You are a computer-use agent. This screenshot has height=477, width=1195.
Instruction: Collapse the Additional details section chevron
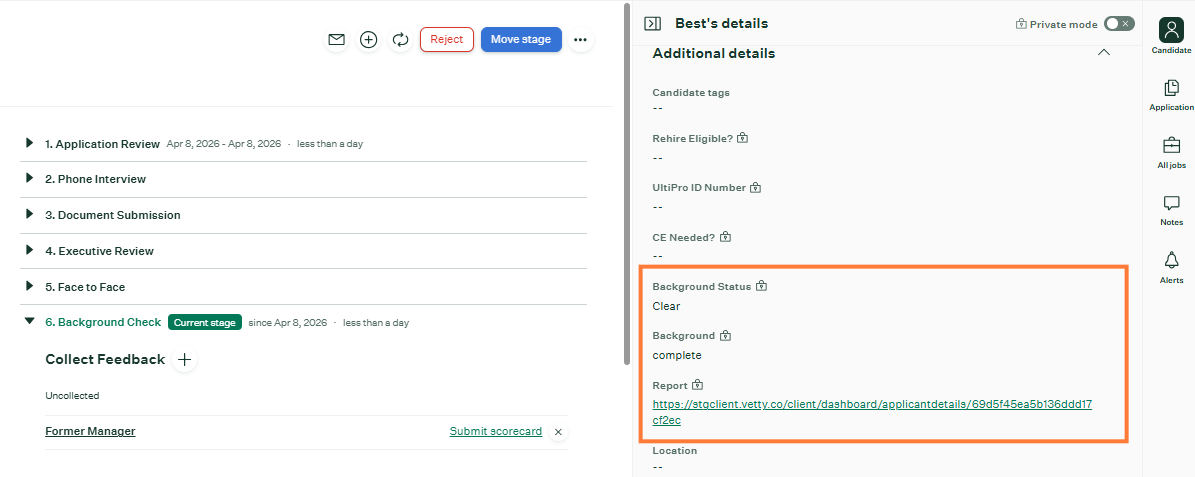[1103, 53]
